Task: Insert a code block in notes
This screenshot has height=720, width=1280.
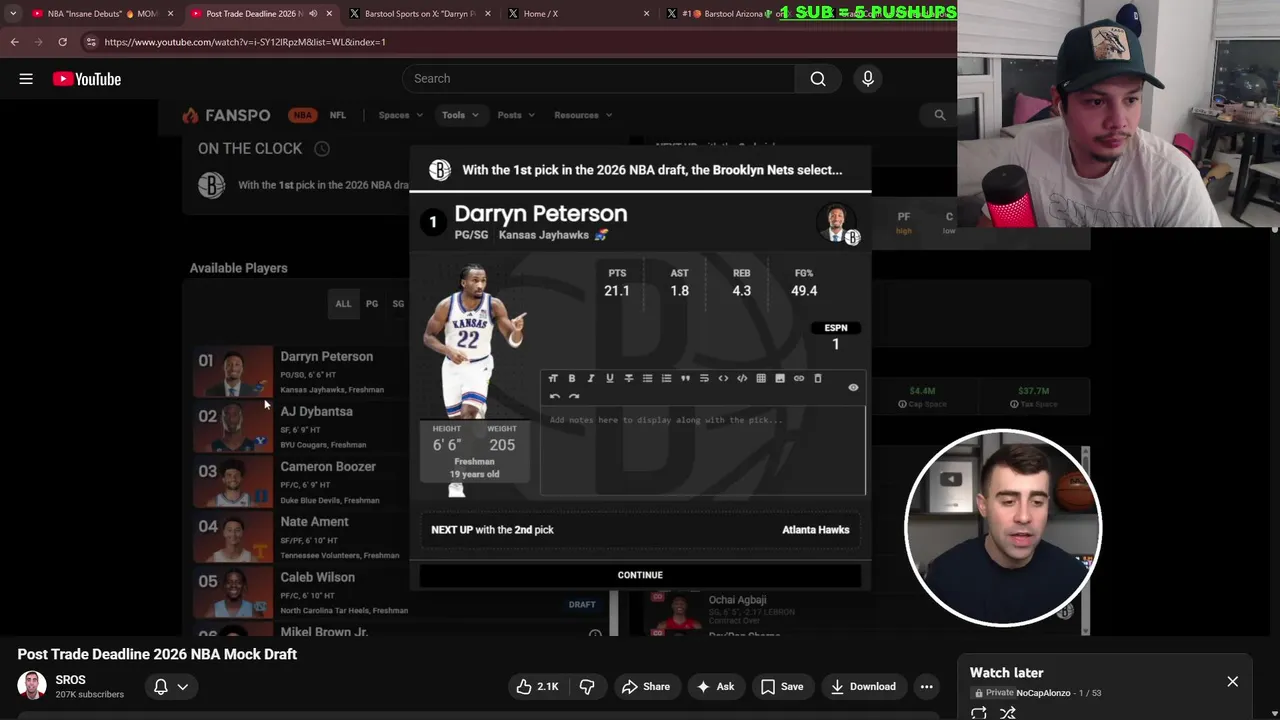Action: 742,378
